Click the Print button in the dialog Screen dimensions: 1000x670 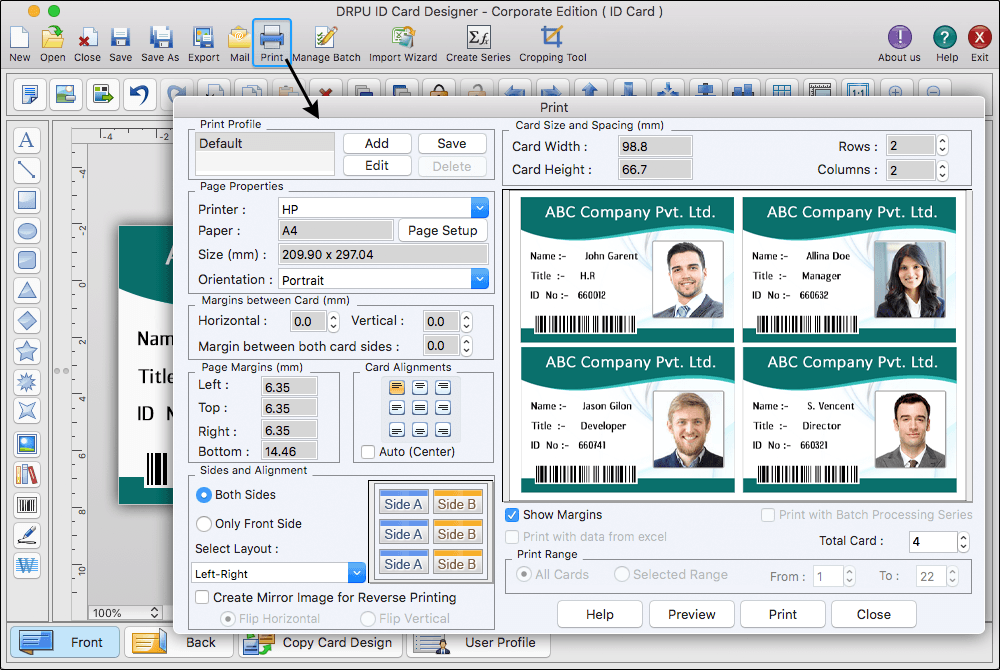pos(783,614)
